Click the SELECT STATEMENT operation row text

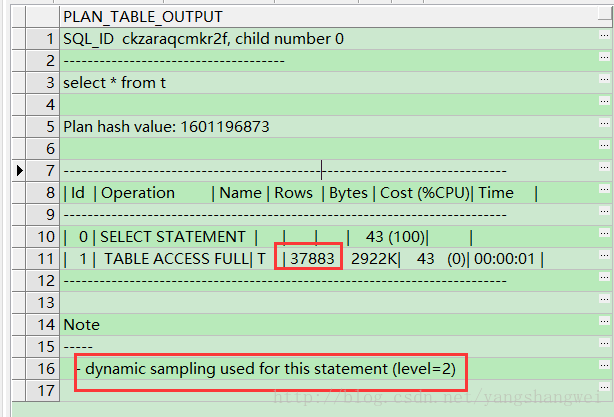tap(172, 237)
